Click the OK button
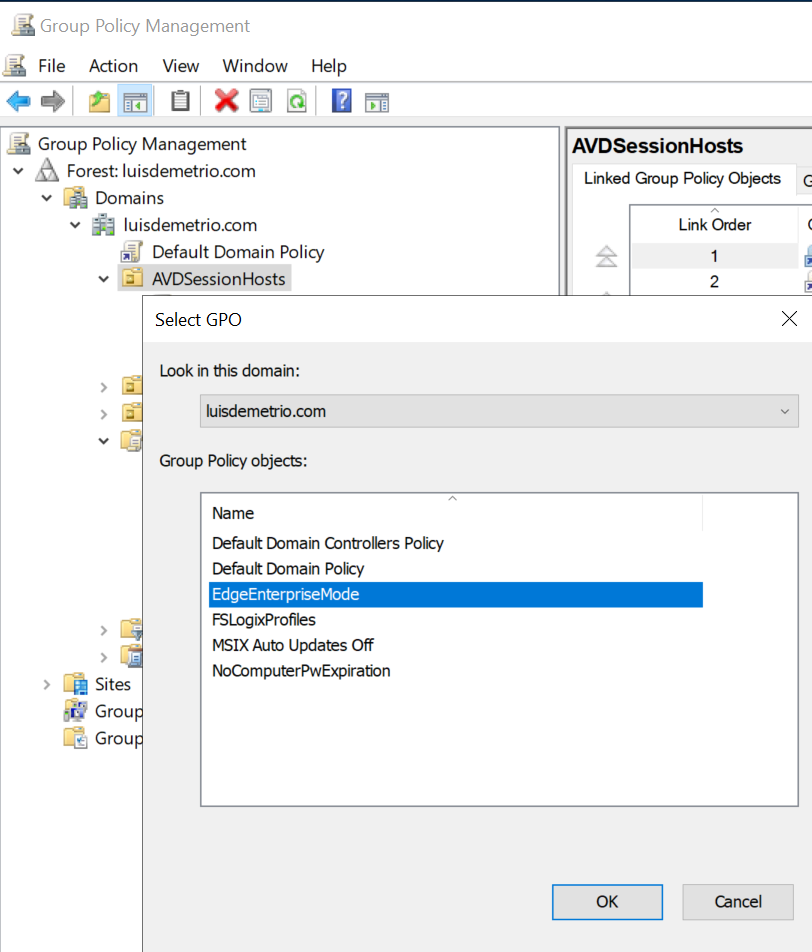 [x=607, y=902]
